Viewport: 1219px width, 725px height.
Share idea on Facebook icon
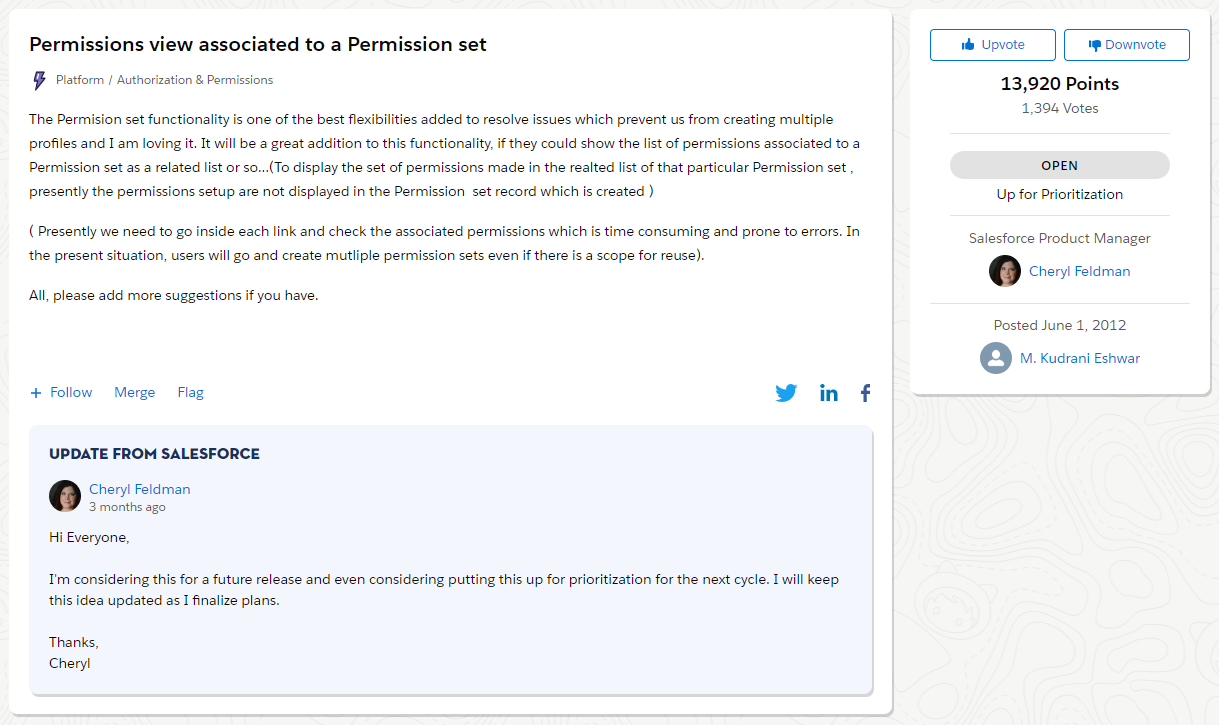coord(865,393)
